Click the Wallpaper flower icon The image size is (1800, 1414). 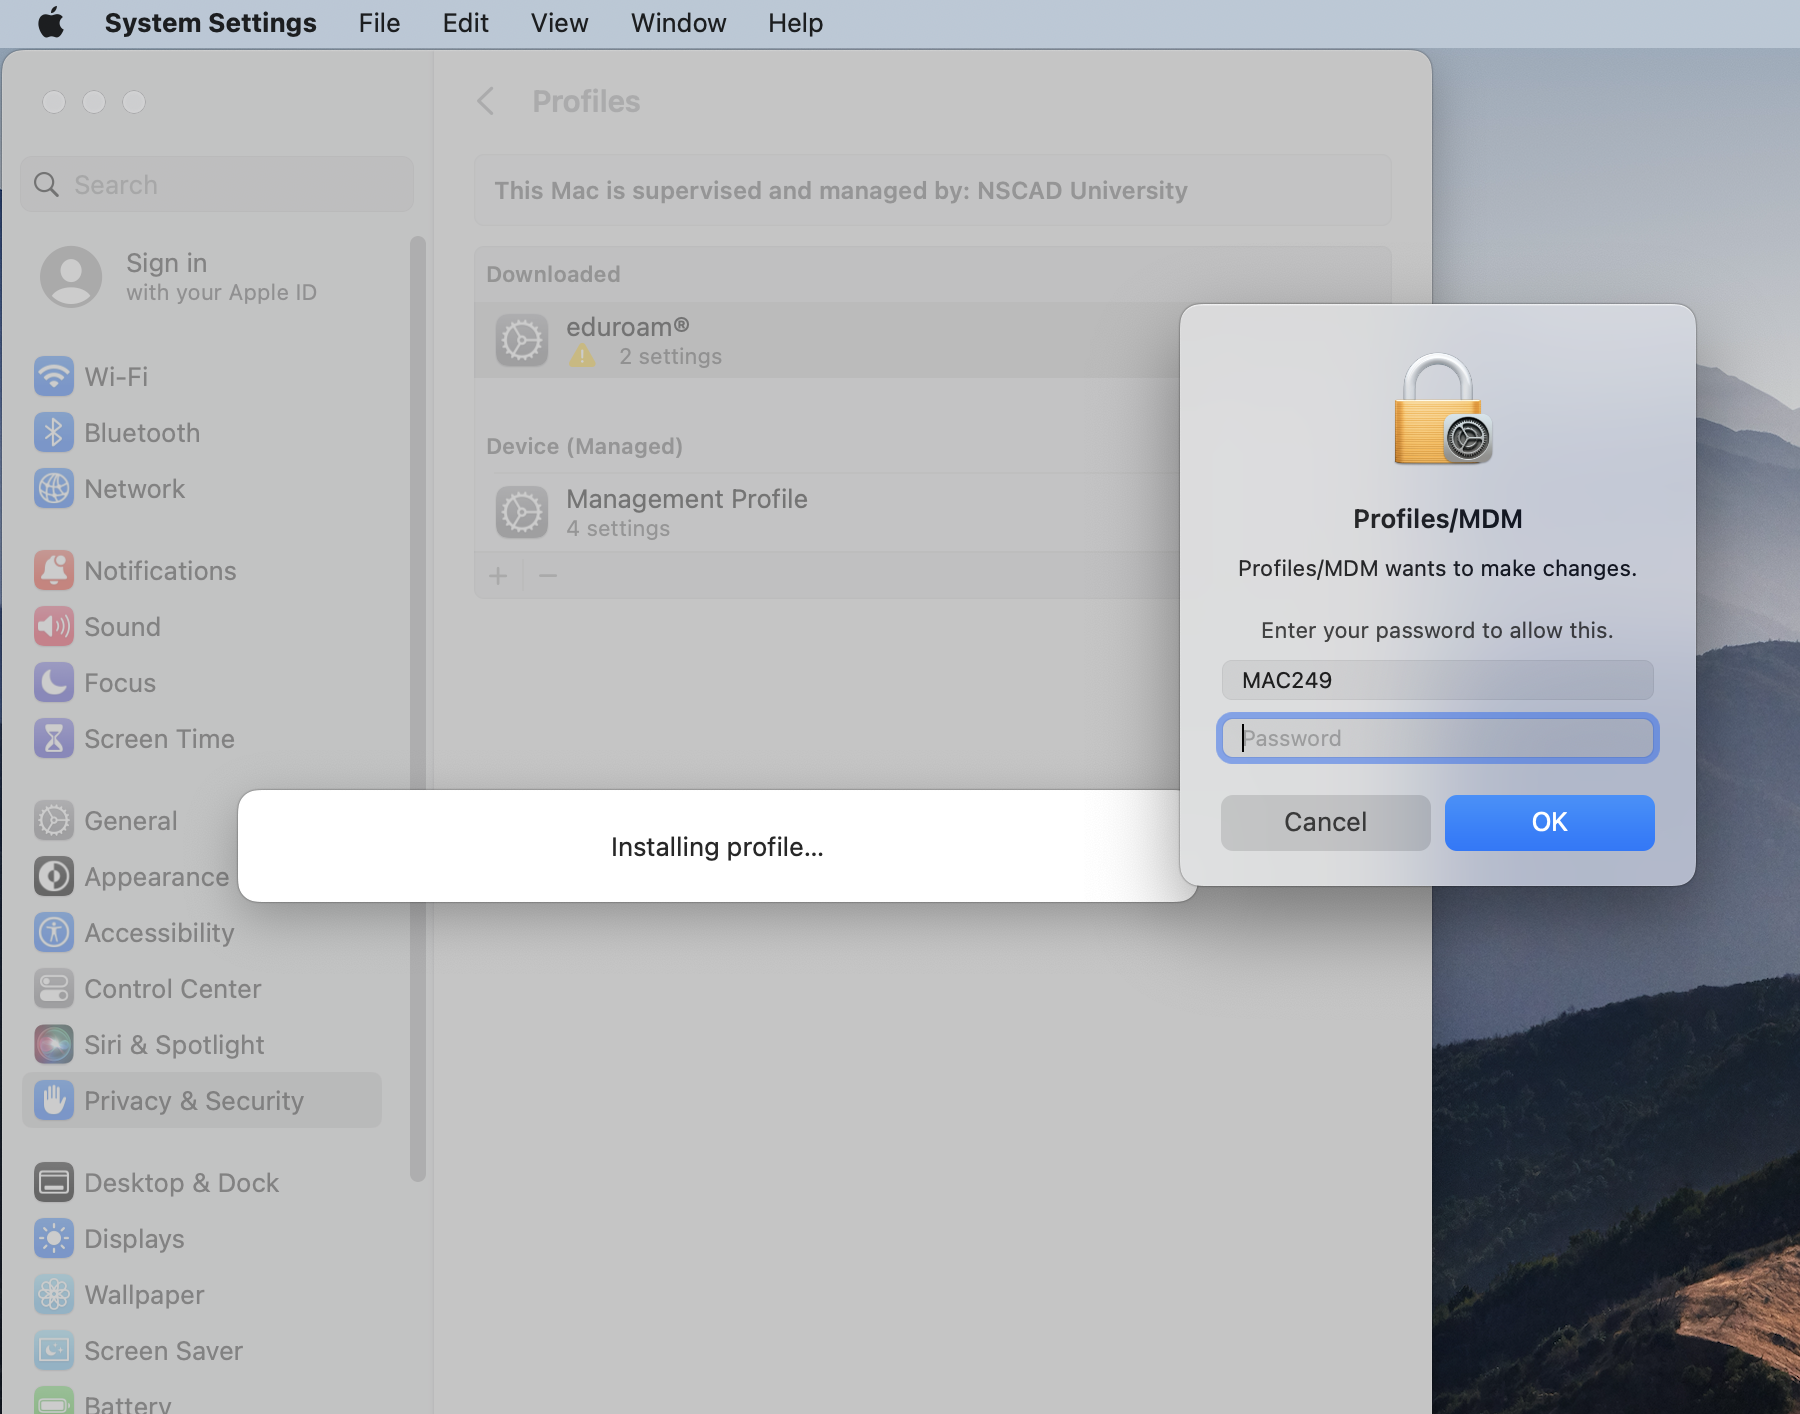[x=54, y=1294]
